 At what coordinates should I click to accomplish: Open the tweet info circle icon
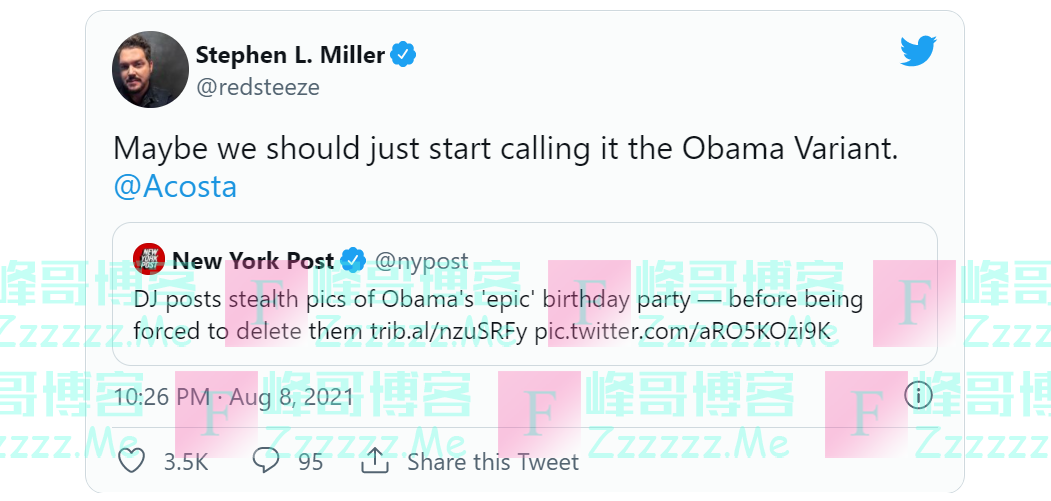[918, 395]
